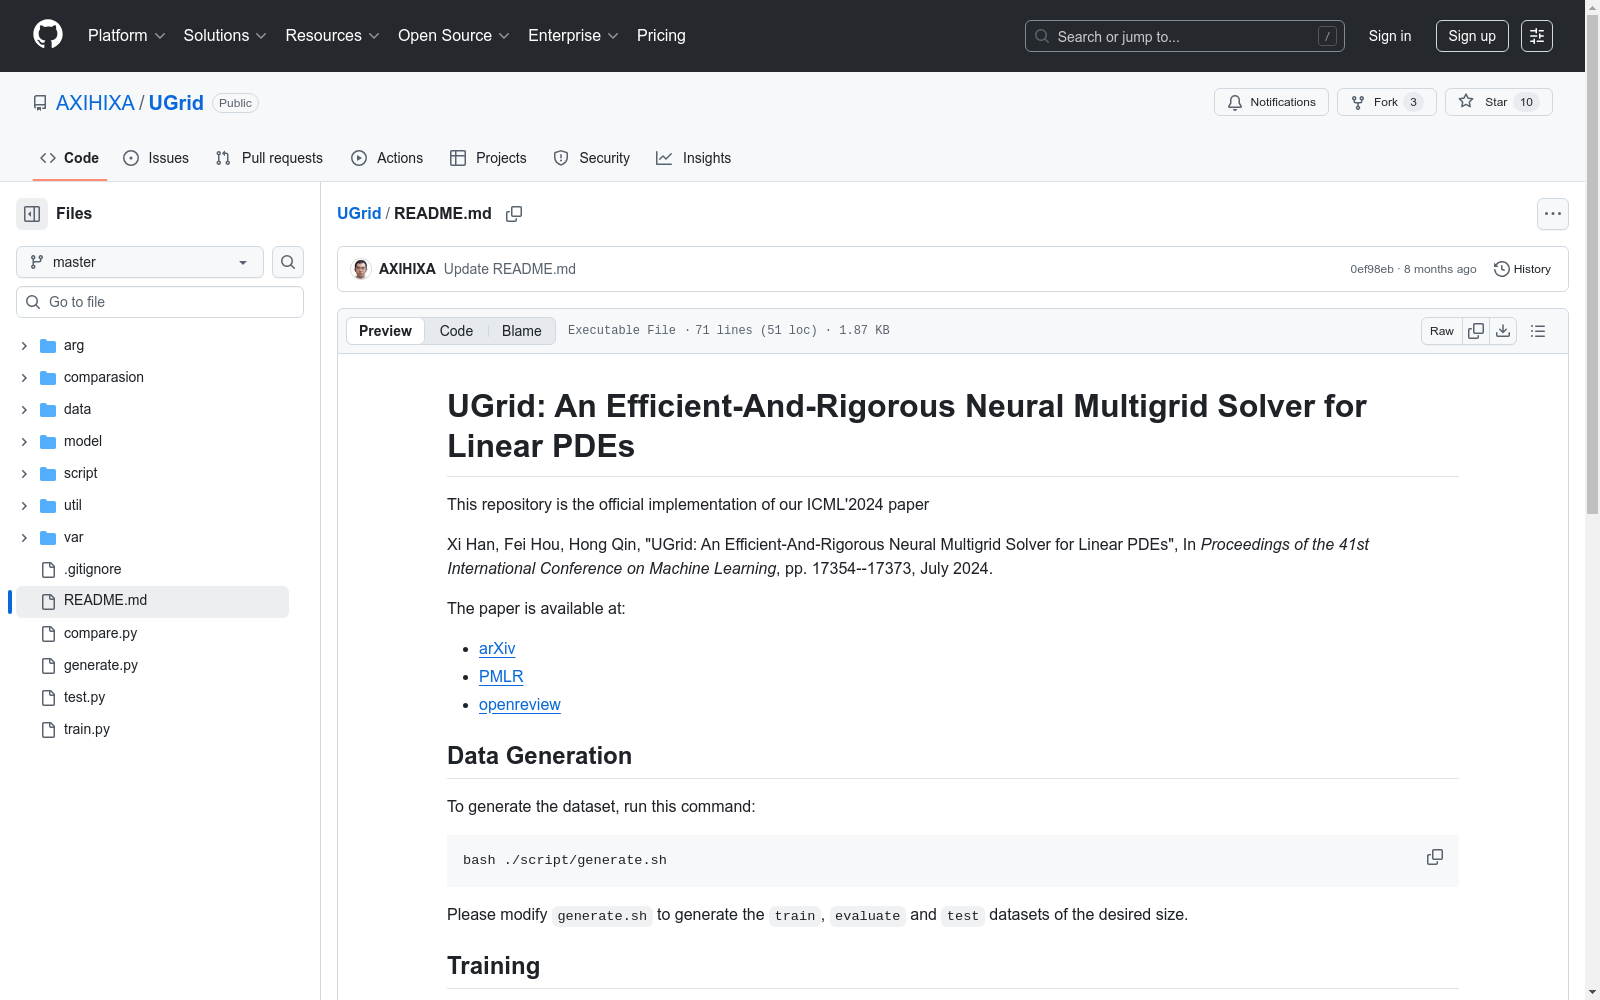The height and width of the screenshot is (1000, 1600).
Task: Click the Sign up button
Action: [1471, 36]
